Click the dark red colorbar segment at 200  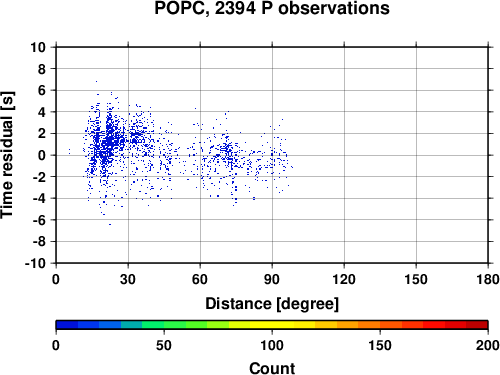[x=477, y=325]
